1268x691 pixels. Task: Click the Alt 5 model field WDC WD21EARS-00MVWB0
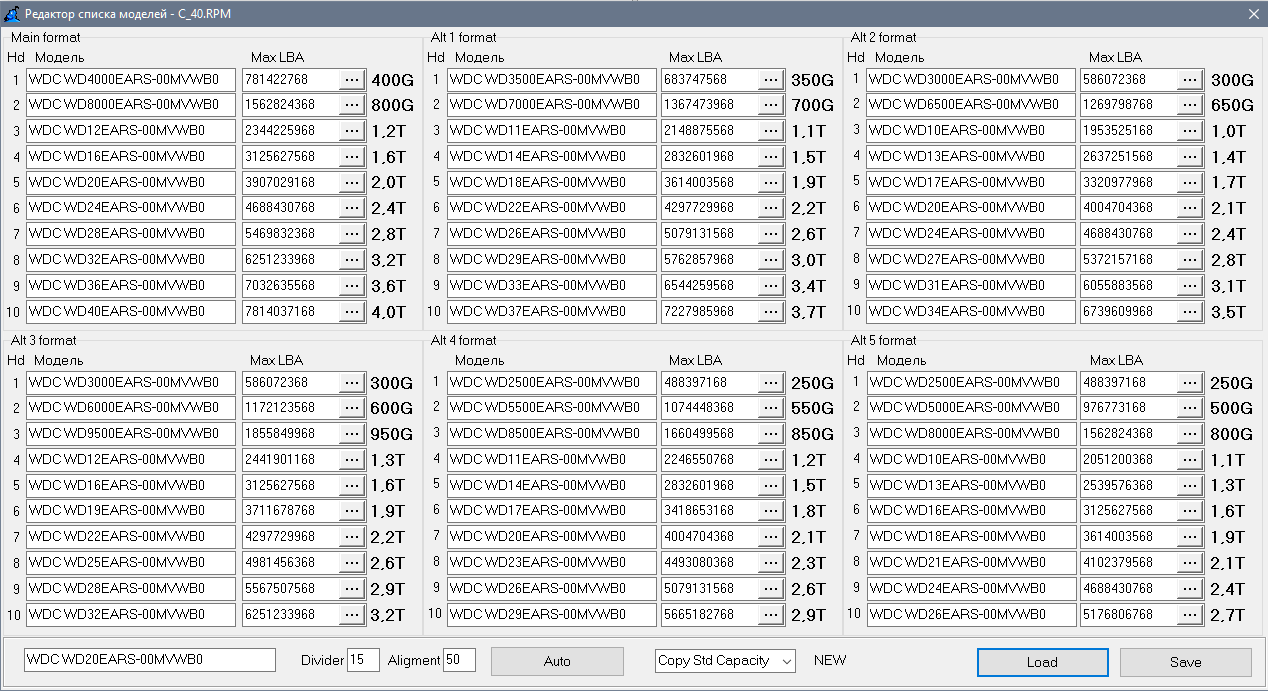point(971,563)
